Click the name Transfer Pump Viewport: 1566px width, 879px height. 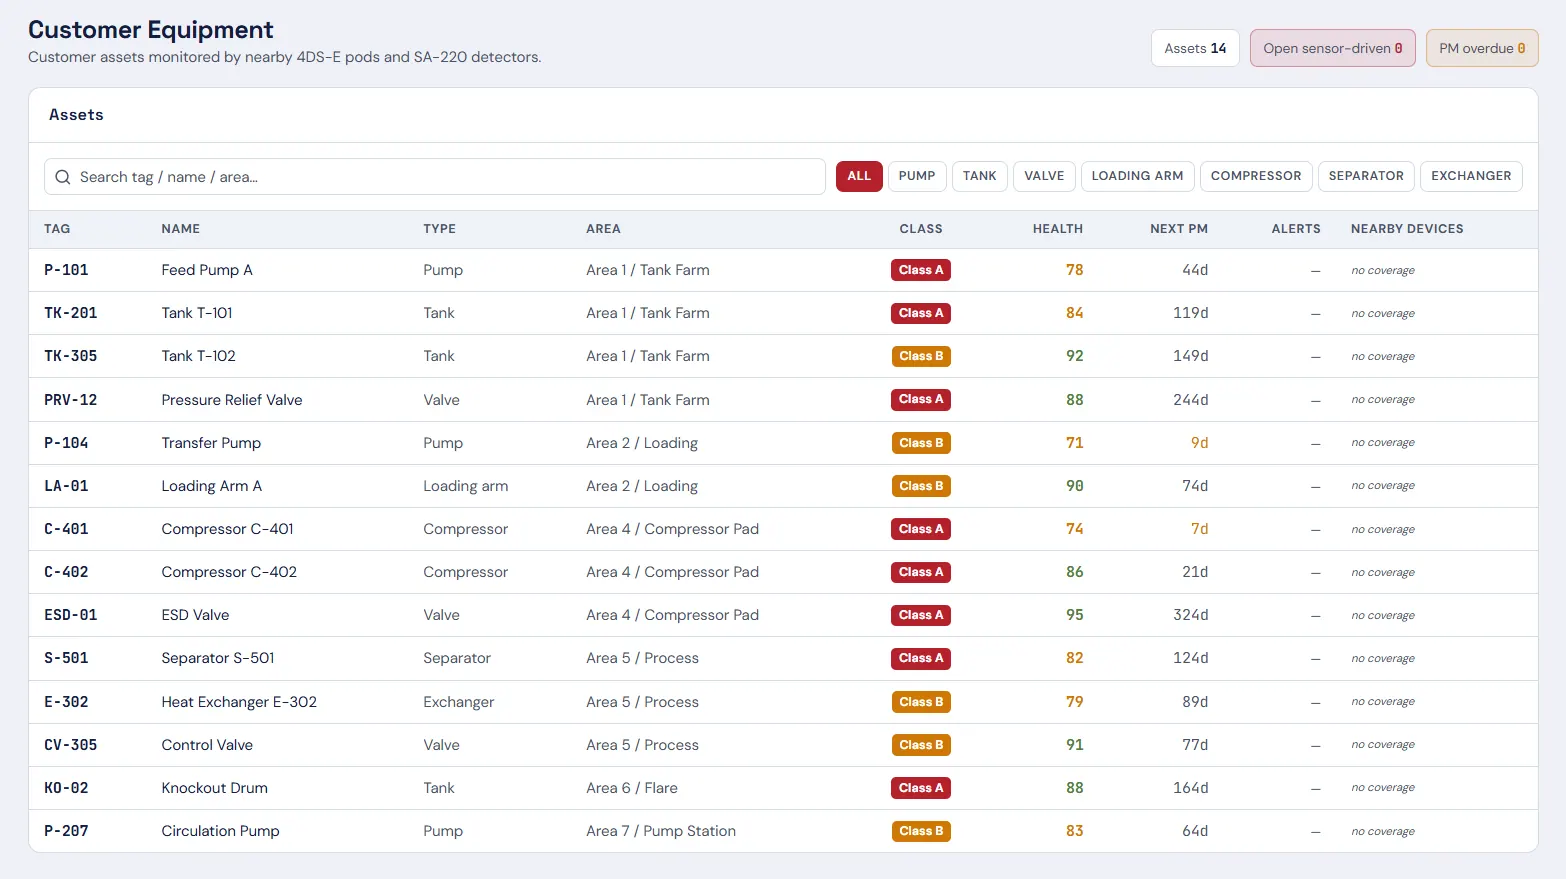[x=211, y=443]
